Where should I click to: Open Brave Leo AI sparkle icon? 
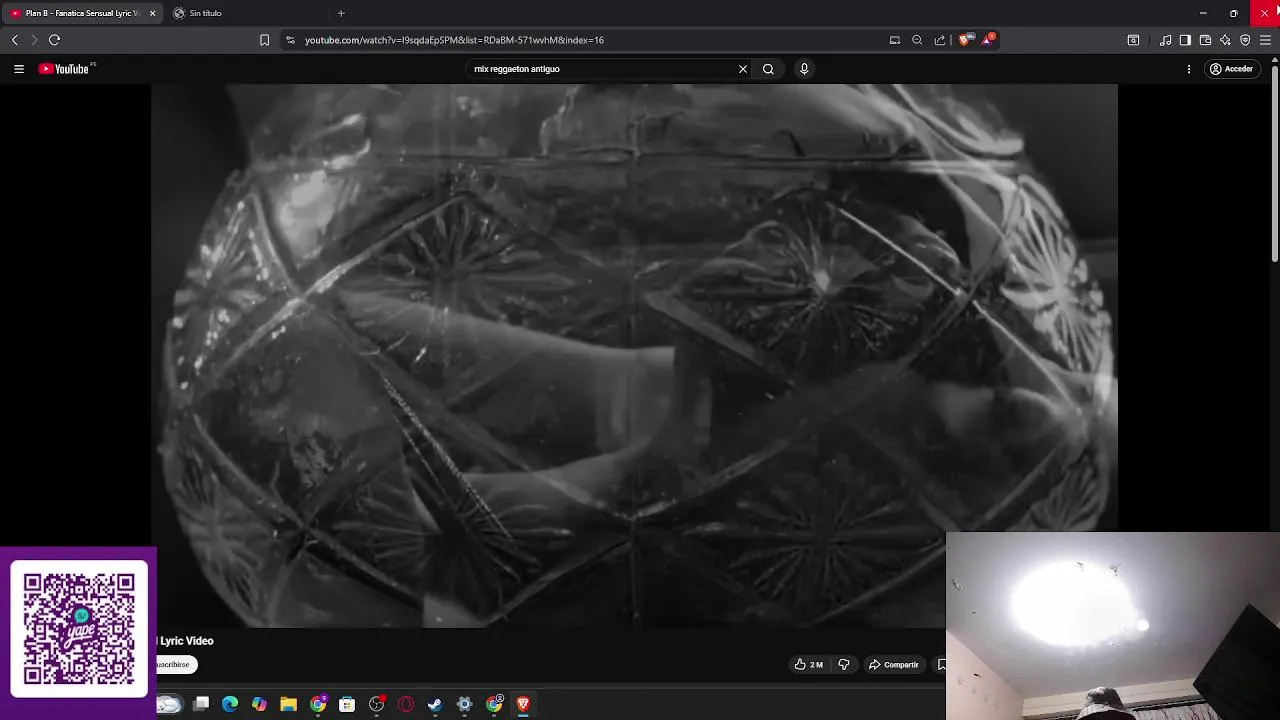coord(1225,40)
